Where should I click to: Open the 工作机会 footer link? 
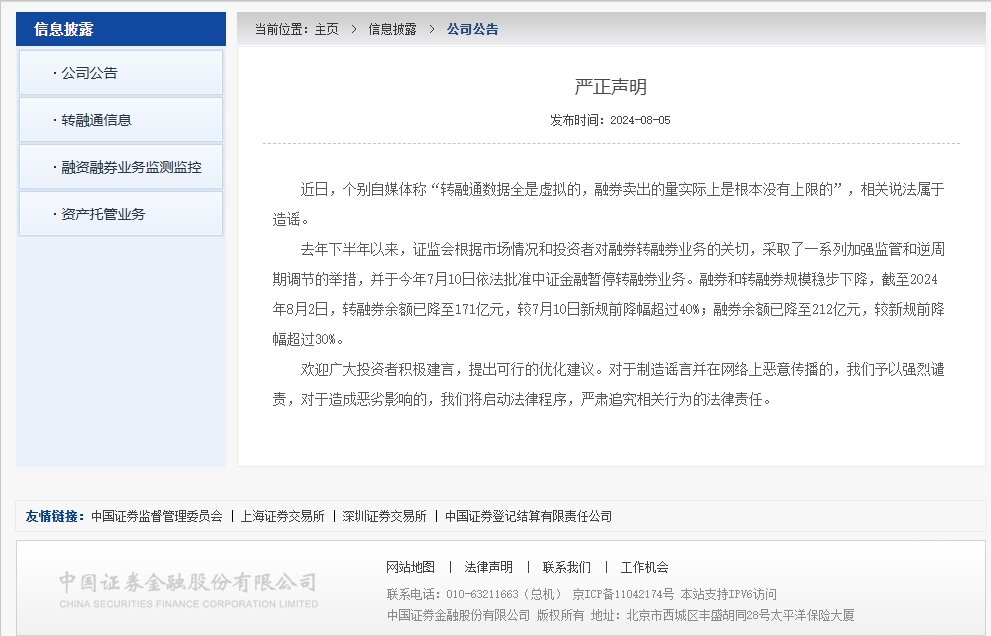[x=644, y=567]
